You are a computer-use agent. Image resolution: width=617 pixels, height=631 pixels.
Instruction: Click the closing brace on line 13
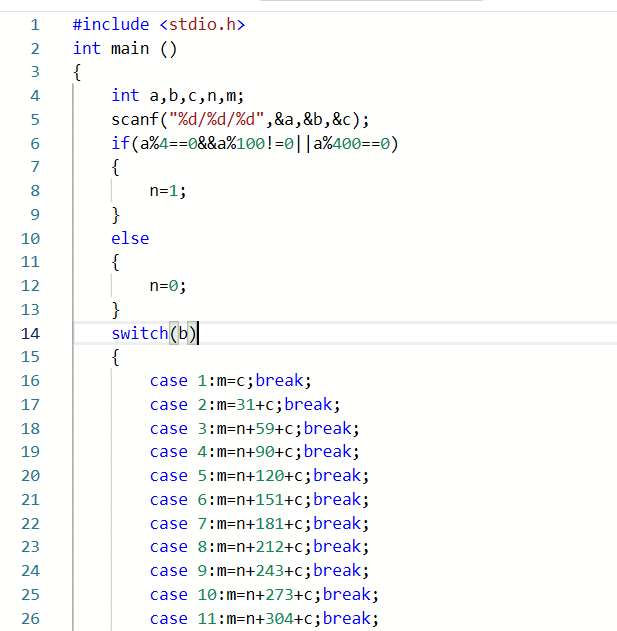coord(116,310)
